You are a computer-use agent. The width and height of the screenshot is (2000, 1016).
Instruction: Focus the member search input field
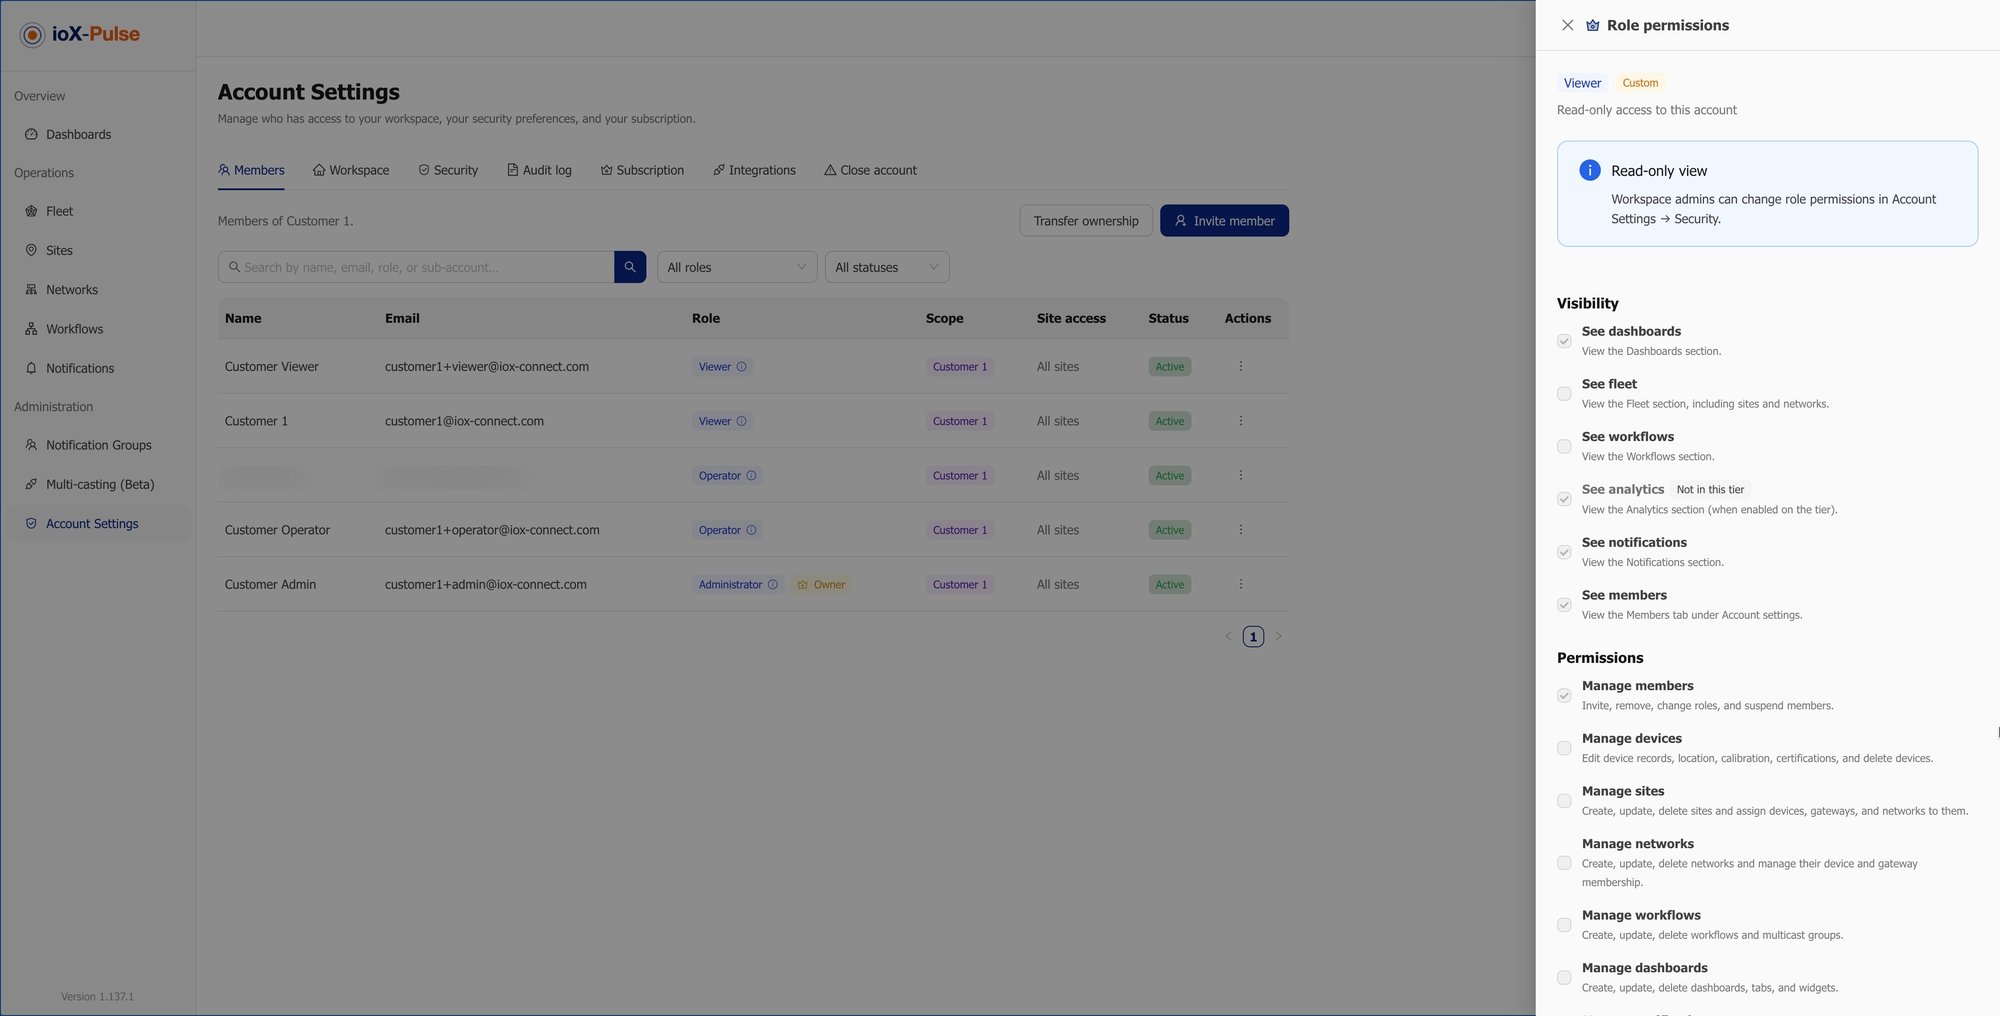(416, 267)
